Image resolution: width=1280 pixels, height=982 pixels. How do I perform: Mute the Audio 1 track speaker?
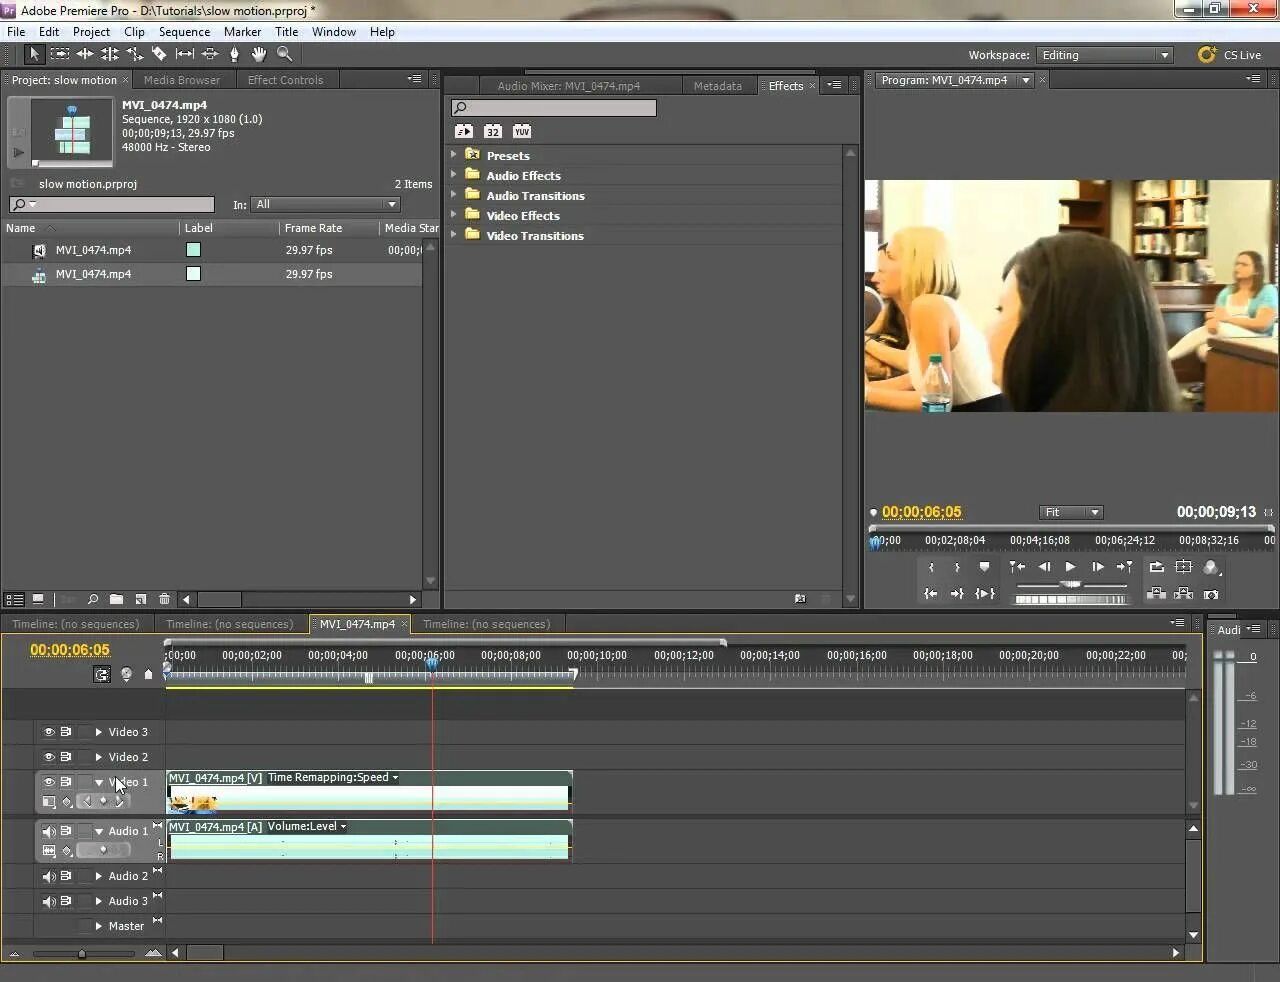point(49,831)
